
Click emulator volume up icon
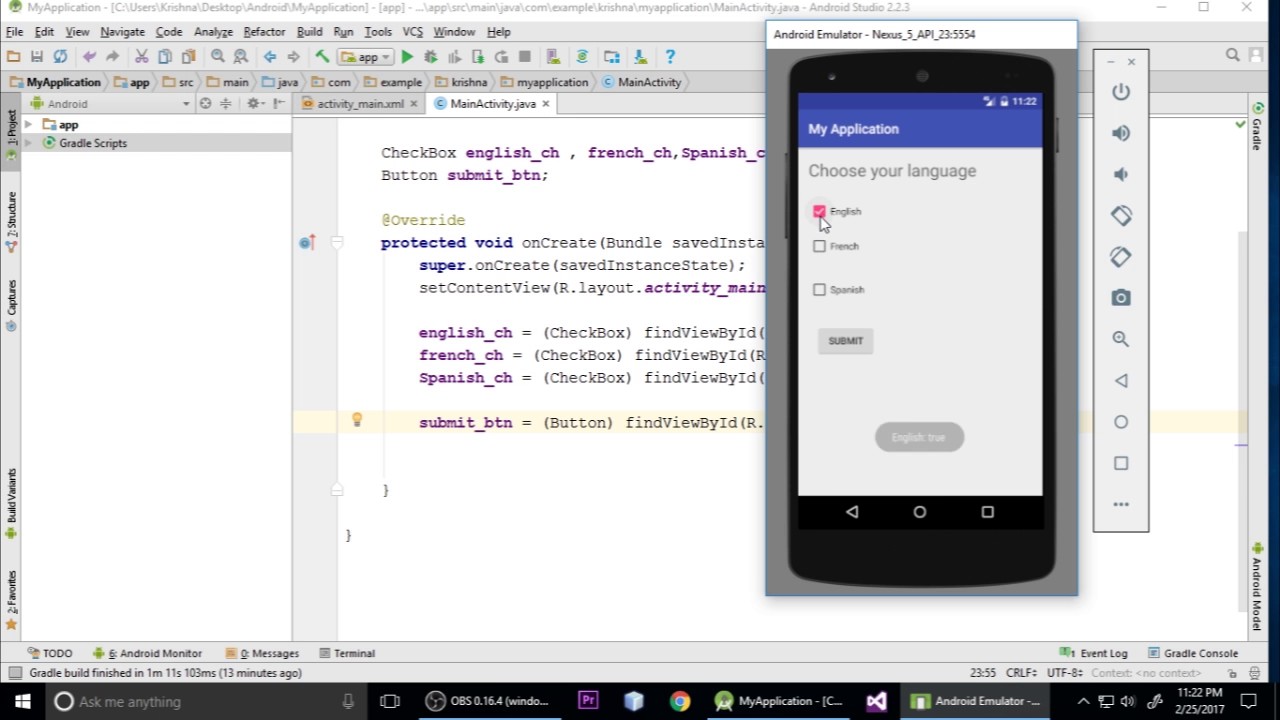coord(1120,133)
